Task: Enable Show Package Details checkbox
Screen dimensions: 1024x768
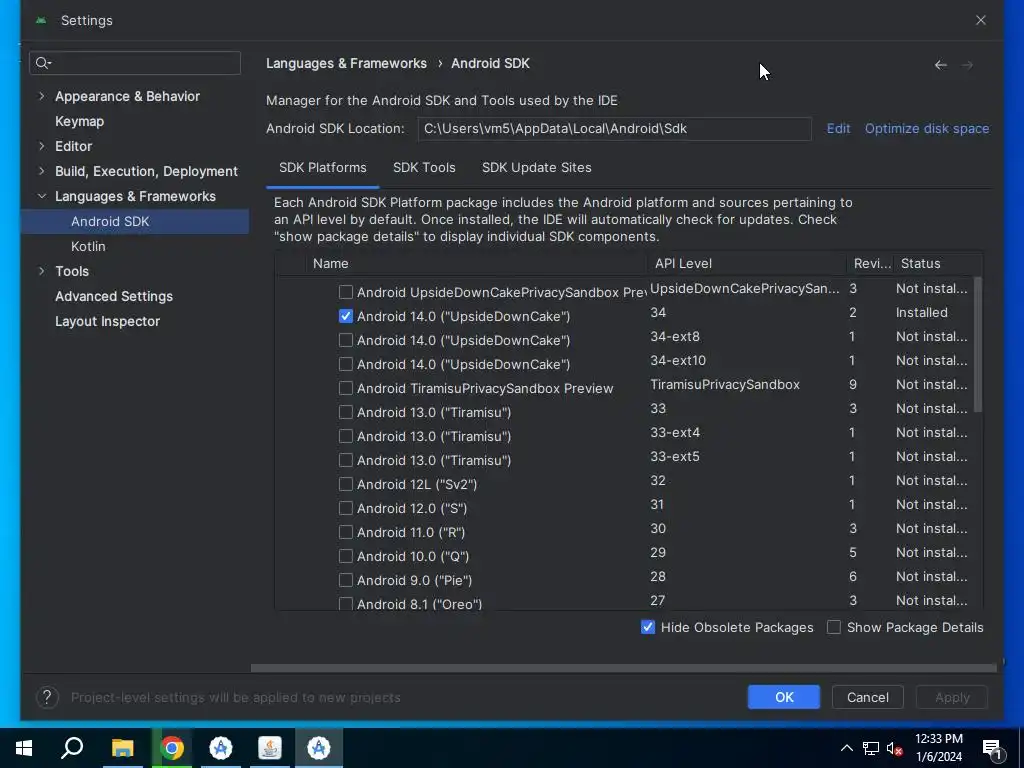Action: click(833, 627)
